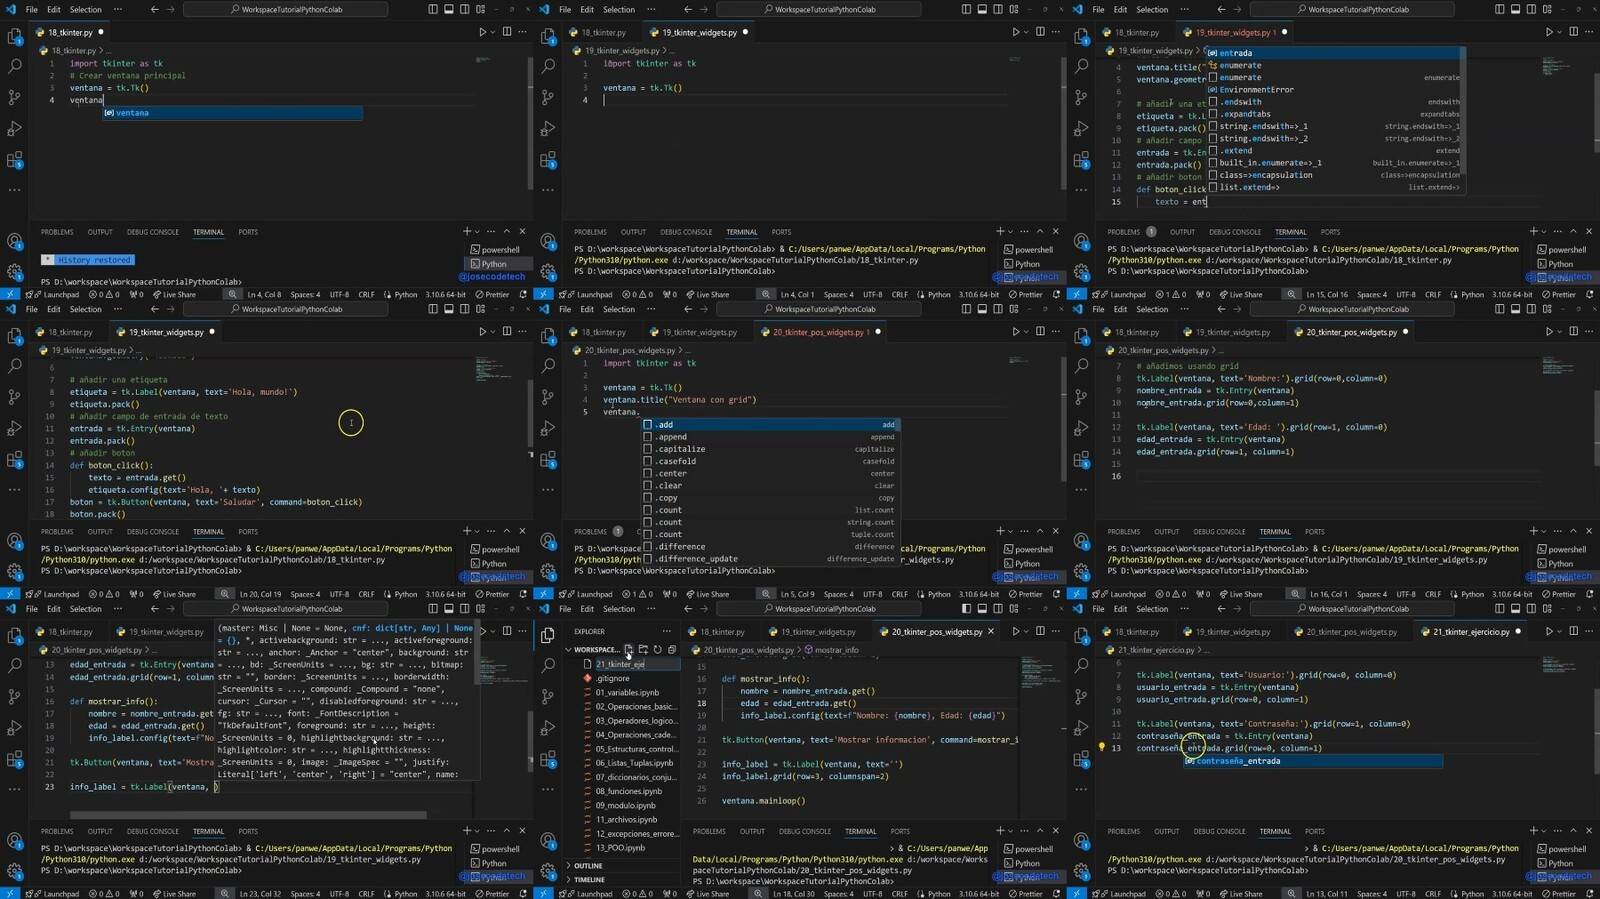Accept EnvironmentError suggestion in autocomplete list
The width and height of the screenshot is (1600, 899).
[x=1333, y=90]
